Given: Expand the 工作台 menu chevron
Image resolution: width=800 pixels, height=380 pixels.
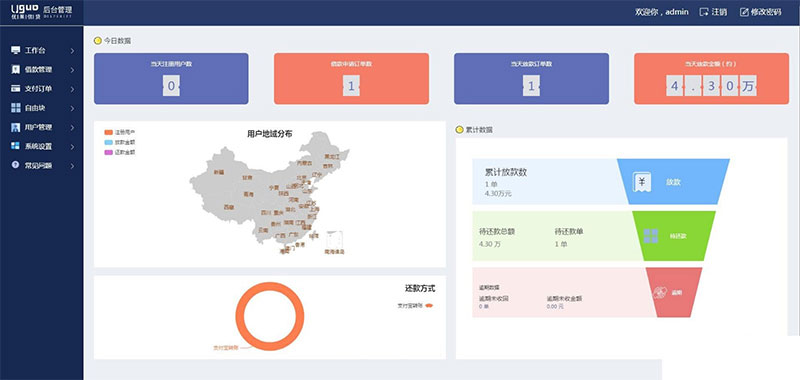Looking at the screenshot, I should (72, 50).
